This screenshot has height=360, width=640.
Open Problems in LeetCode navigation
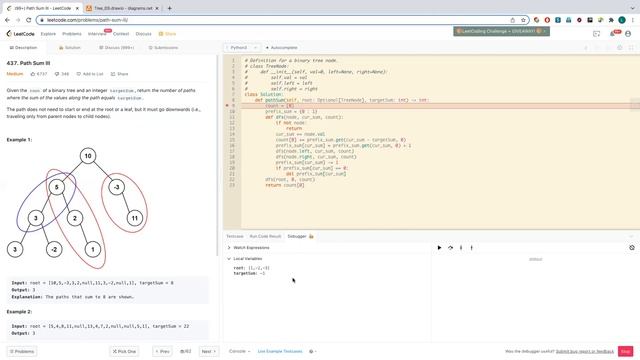coord(72,34)
